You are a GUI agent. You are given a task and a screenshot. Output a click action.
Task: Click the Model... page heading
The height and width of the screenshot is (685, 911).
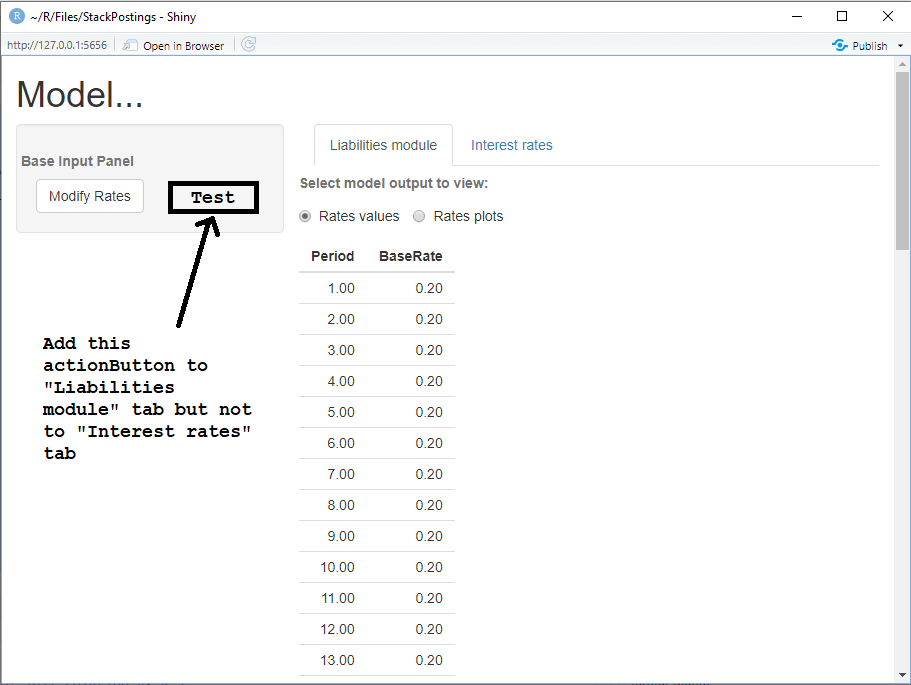pyautogui.click(x=79, y=94)
